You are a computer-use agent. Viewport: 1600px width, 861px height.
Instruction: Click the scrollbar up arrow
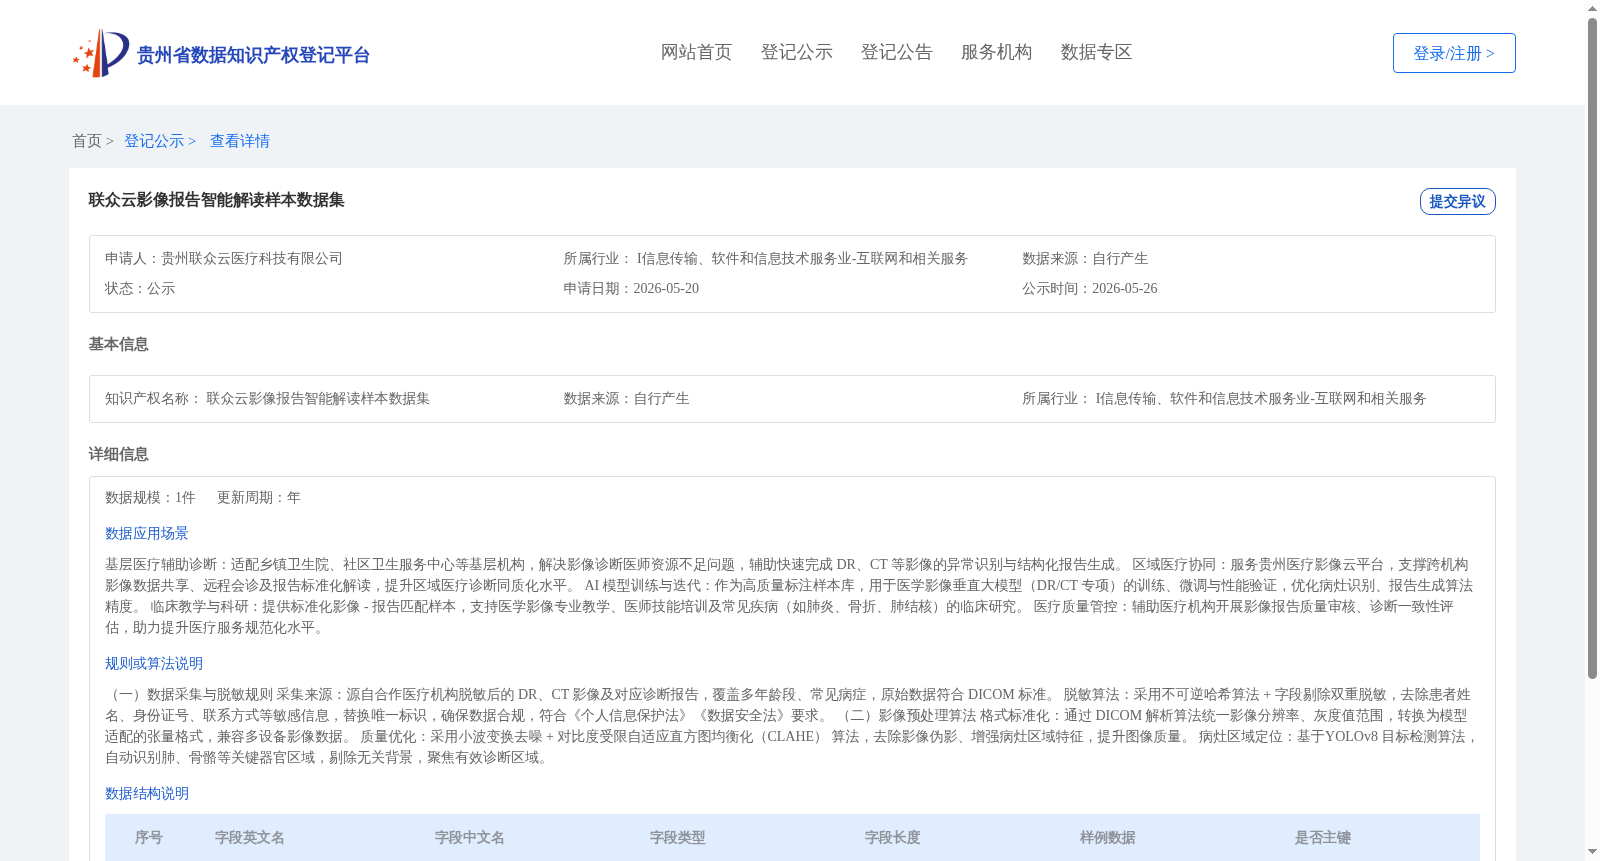[1592, 8]
